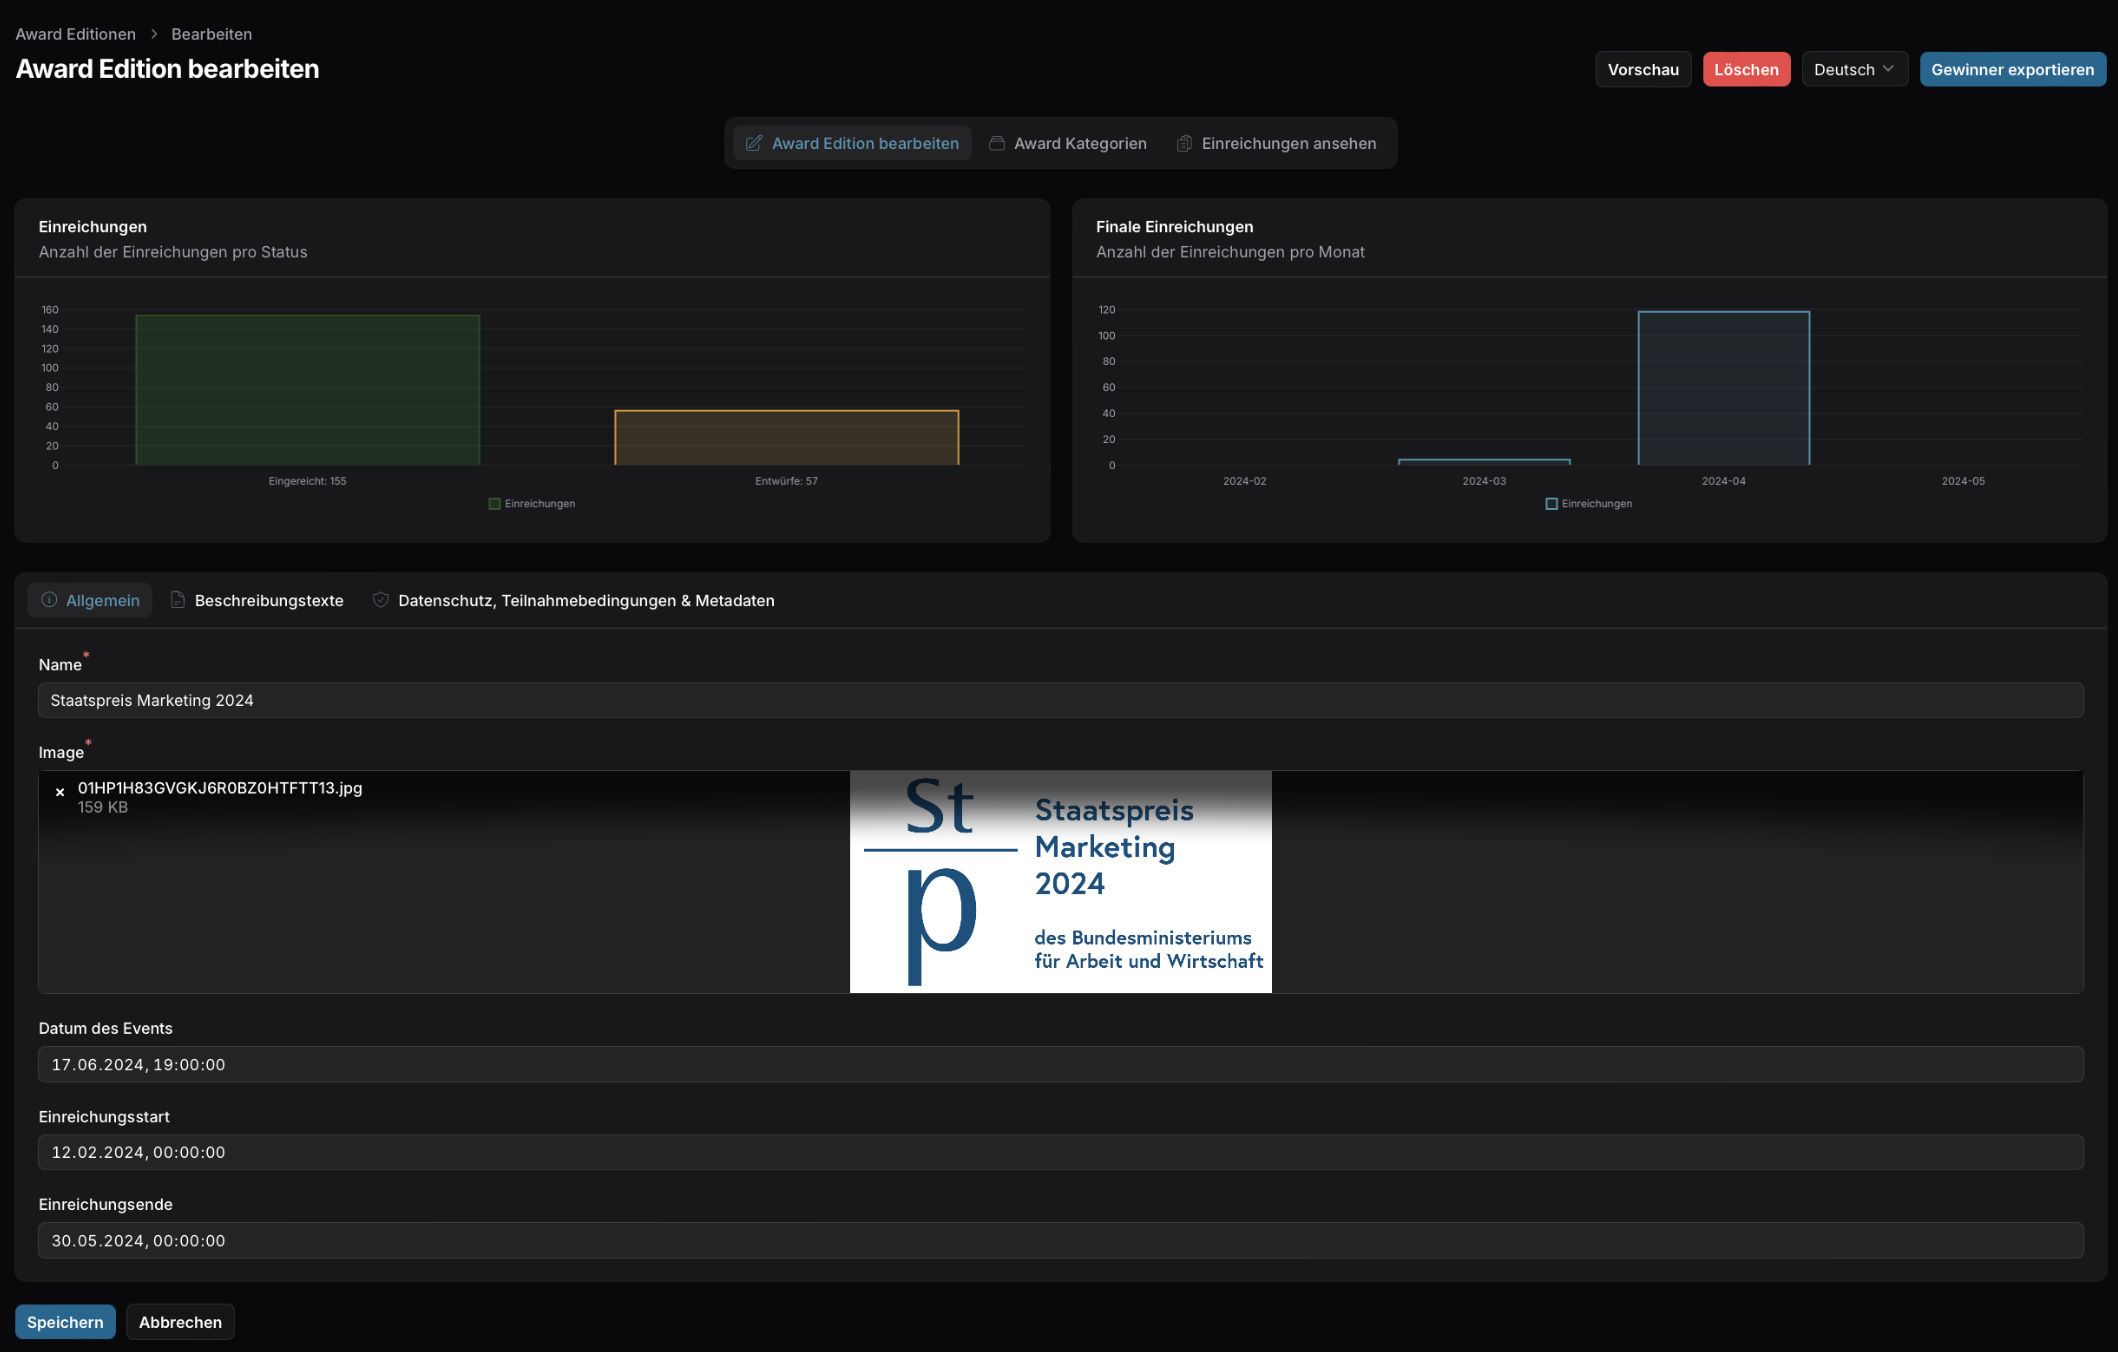Viewport: 2118px width, 1352px height.
Task: Switch to the Beschreibungstexte tab
Action: [268, 600]
